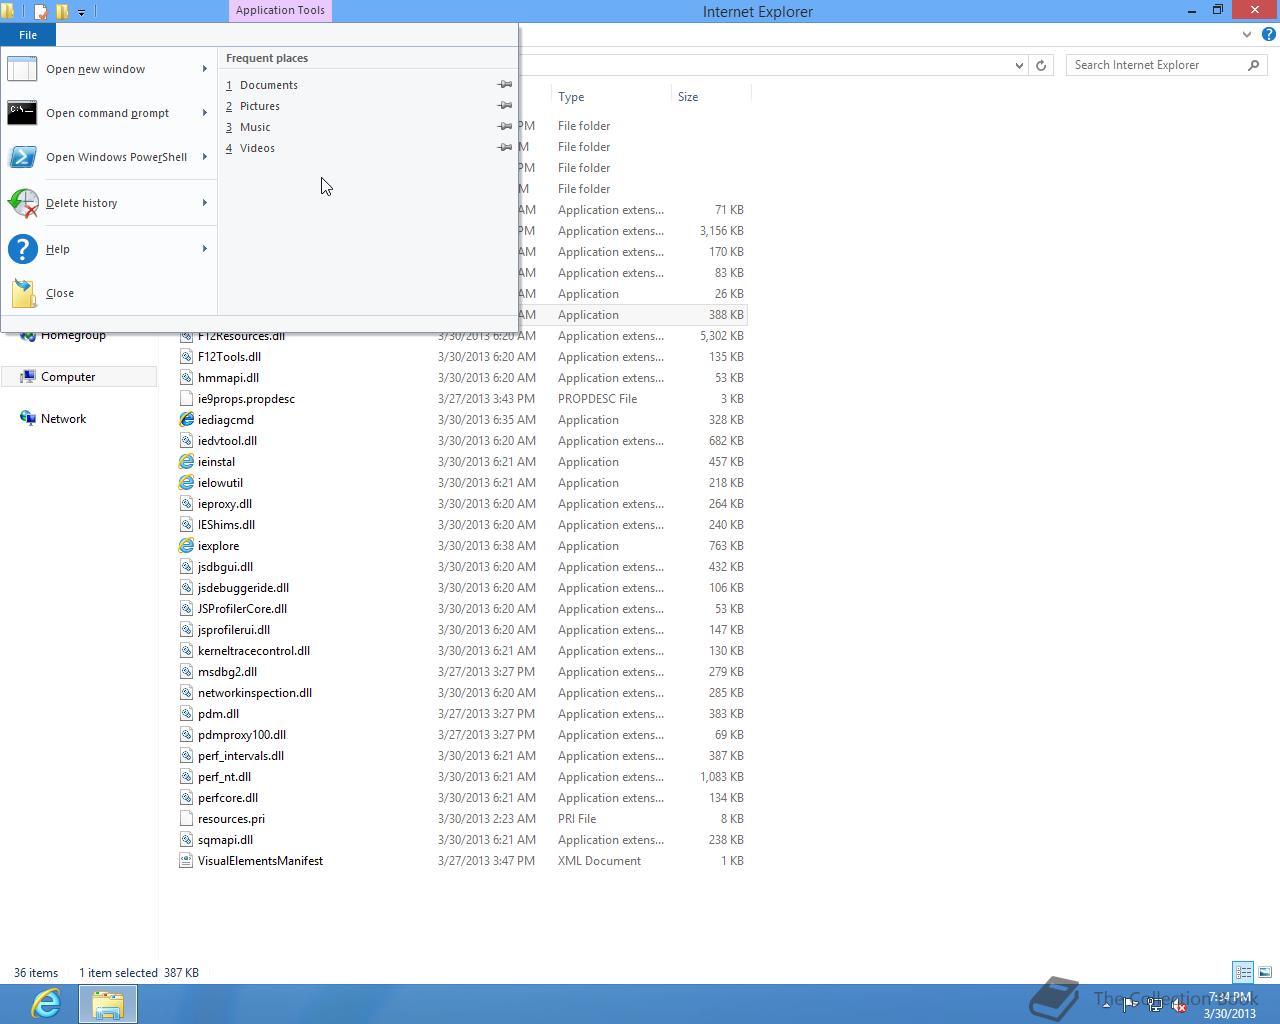Click the Application Tools ribbon tab
Viewport: 1280px width, 1024px height.
point(280,10)
